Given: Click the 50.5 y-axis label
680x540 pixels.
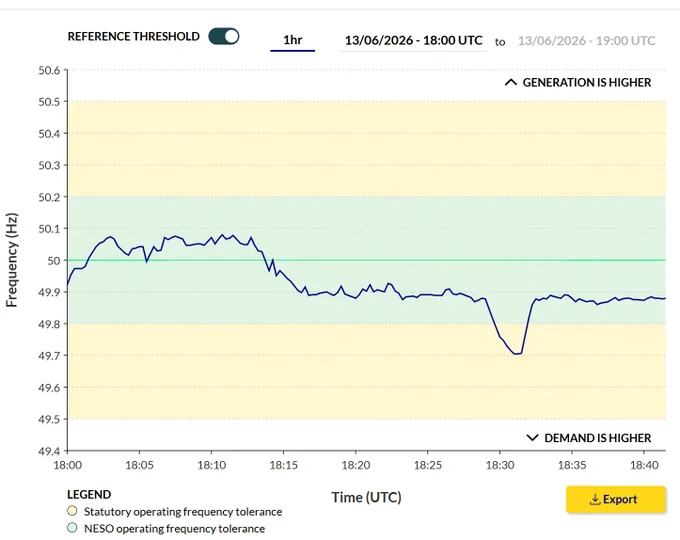Looking at the screenshot, I should point(49,102).
